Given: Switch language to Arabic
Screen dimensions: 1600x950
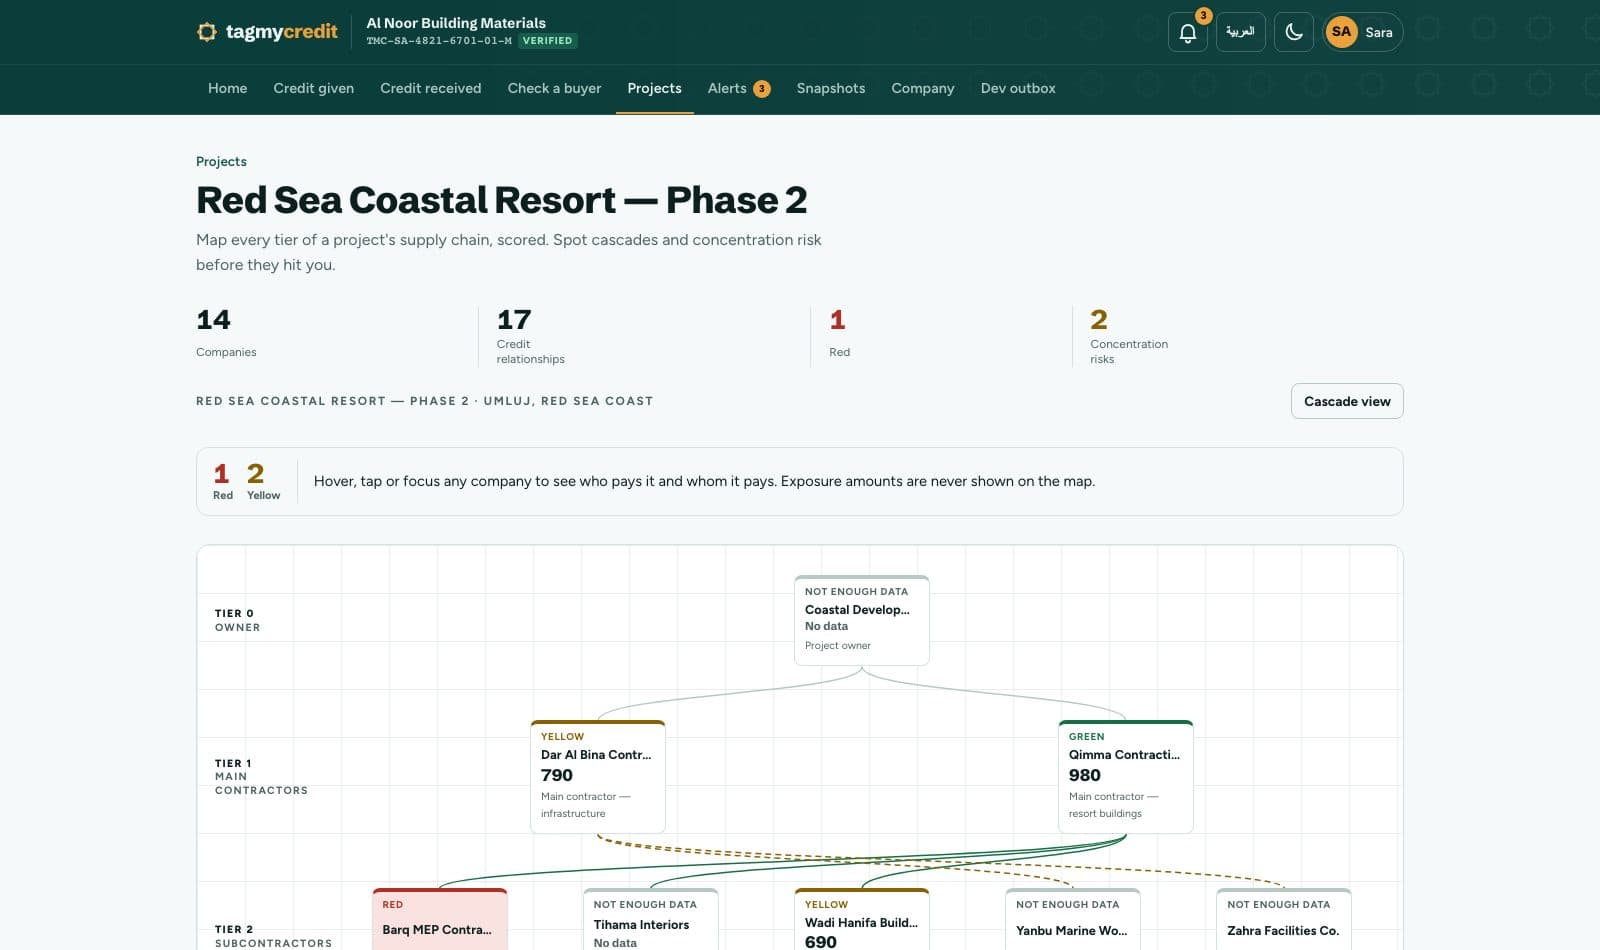Looking at the screenshot, I should tap(1241, 32).
